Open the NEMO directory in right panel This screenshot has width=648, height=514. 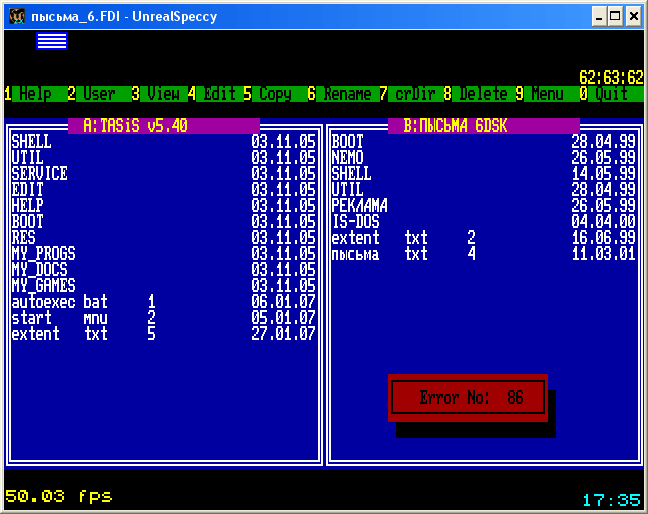[348, 158]
